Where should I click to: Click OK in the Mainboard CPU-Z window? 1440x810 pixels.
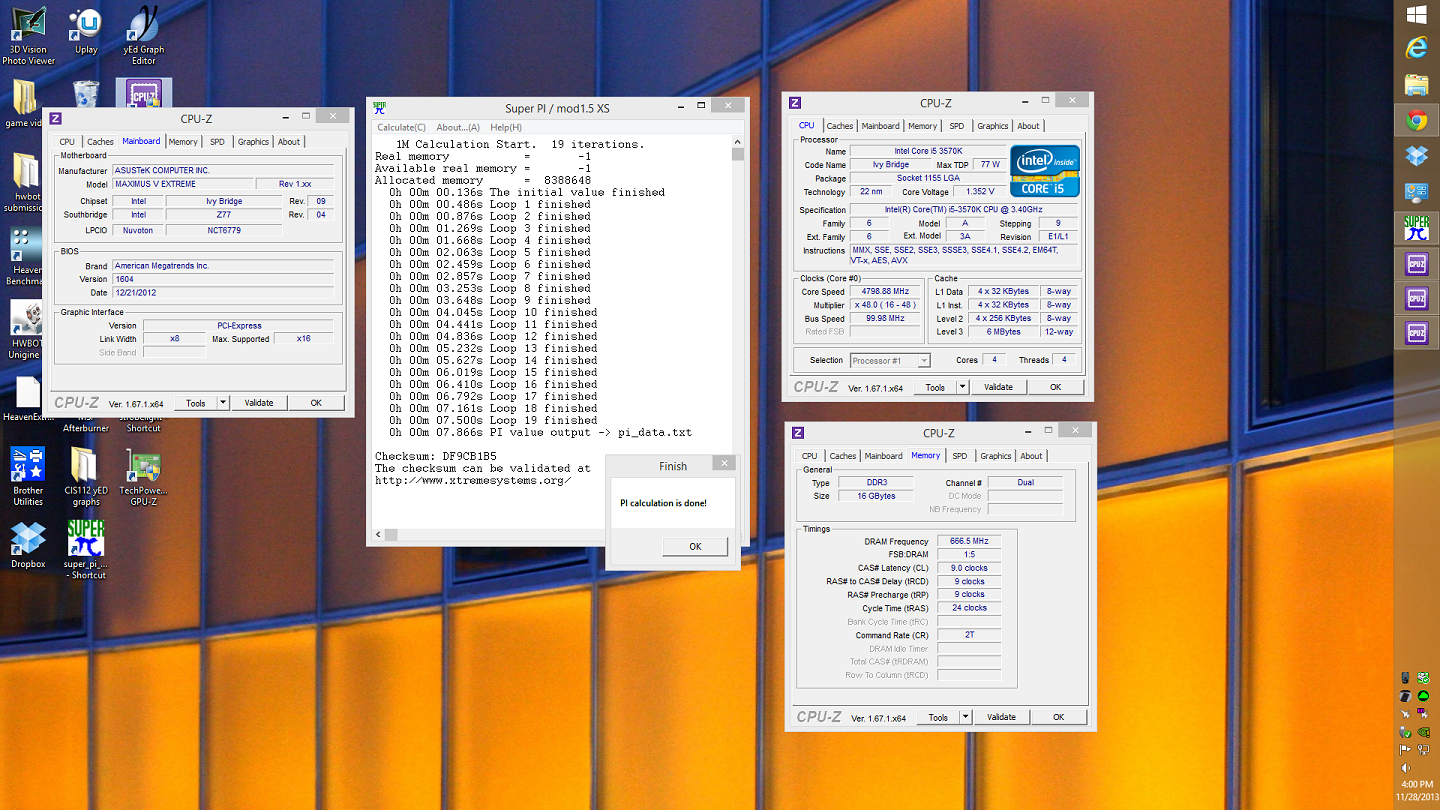coord(316,403)
